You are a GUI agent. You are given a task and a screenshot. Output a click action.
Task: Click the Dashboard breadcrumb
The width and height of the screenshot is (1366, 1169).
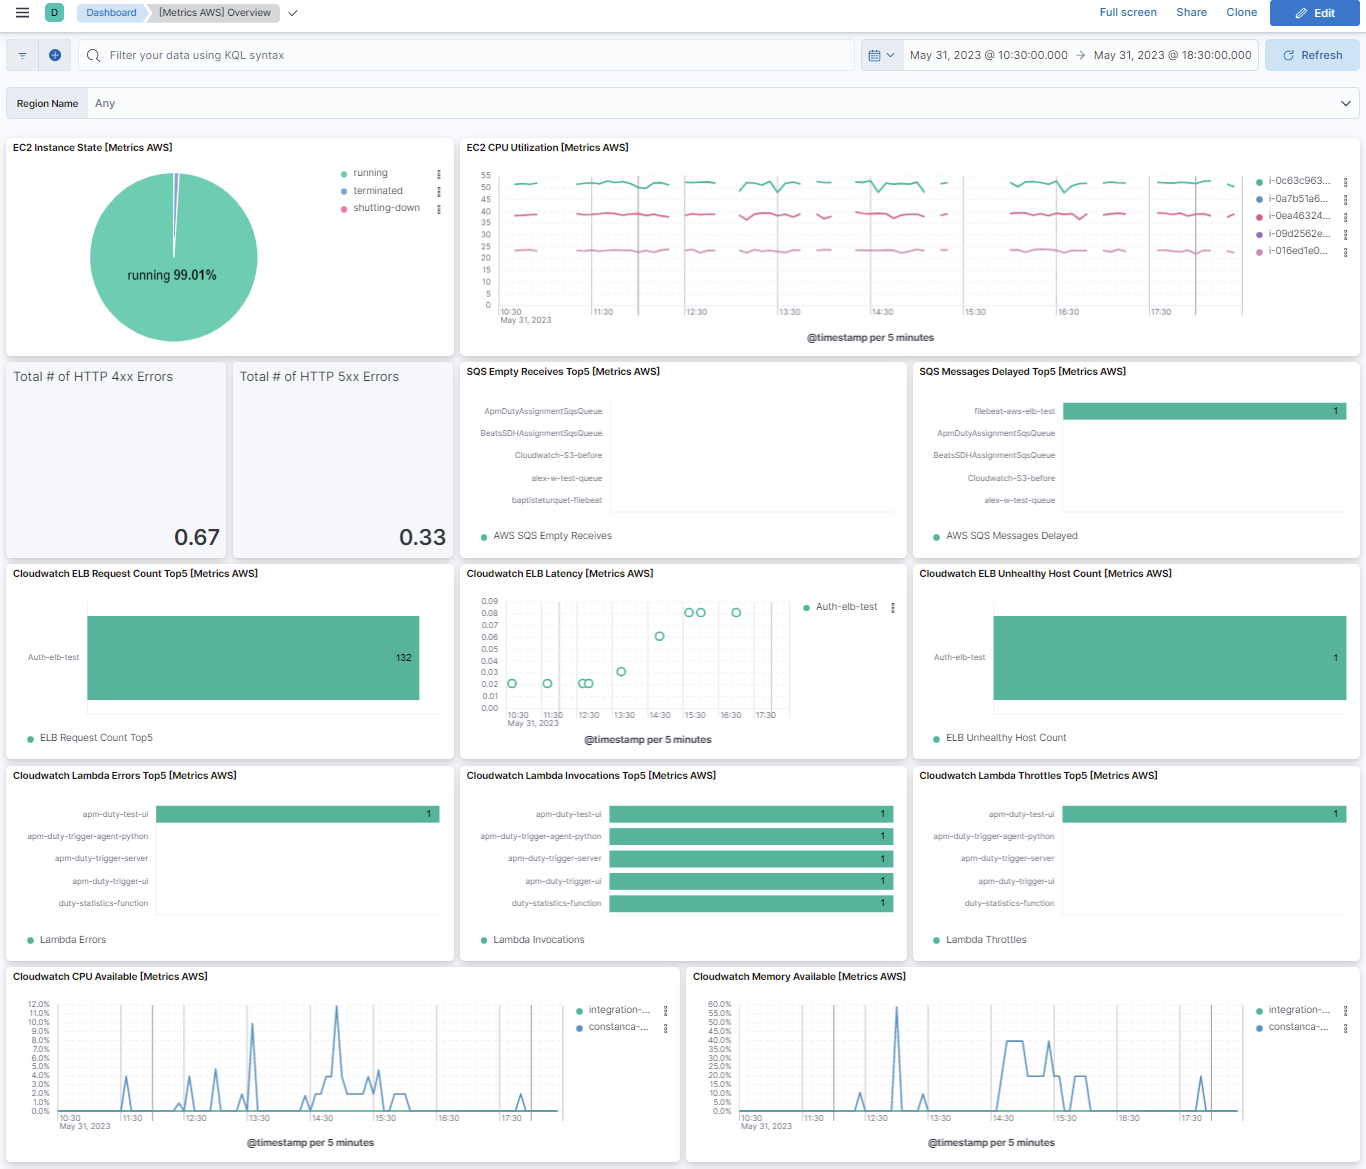110,12
